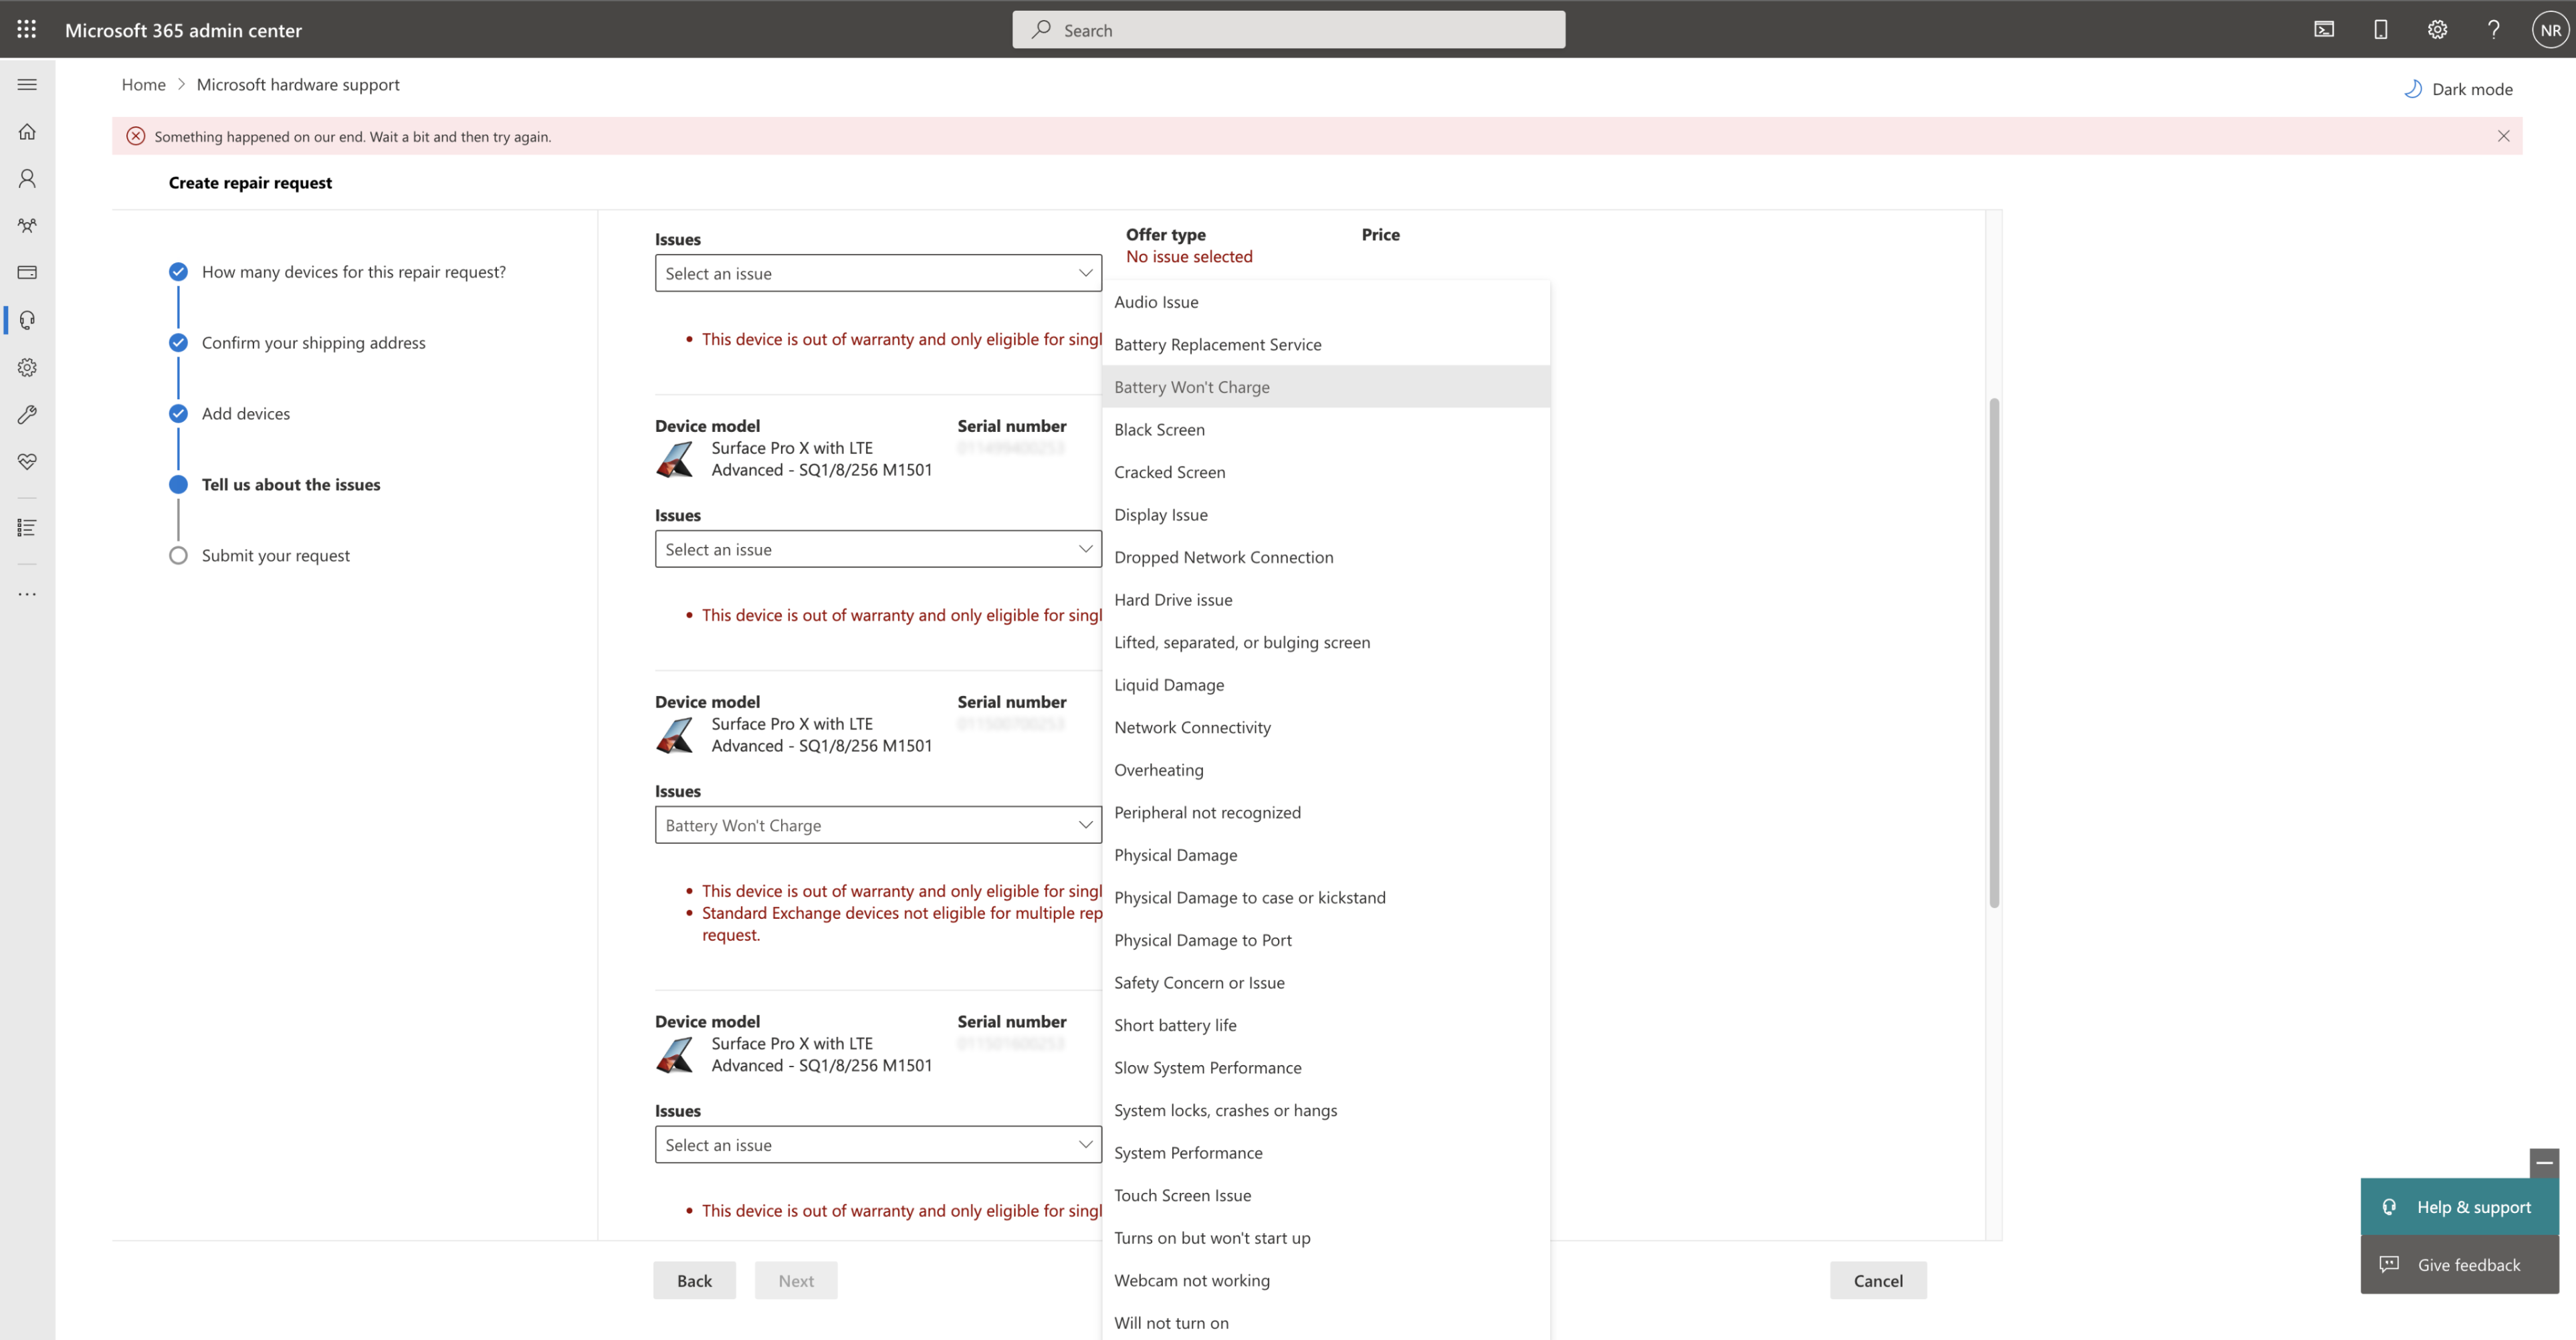This screenshot has width=2576, height=1340.
Task: Choose 'Cracked Screen' option
Action: coord(1326,472)
